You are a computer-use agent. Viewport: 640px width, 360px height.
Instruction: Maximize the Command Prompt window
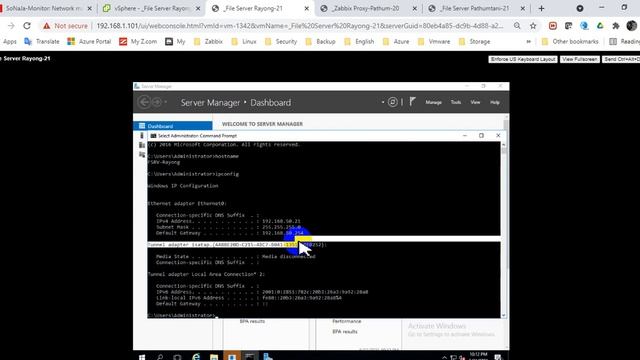481,136
